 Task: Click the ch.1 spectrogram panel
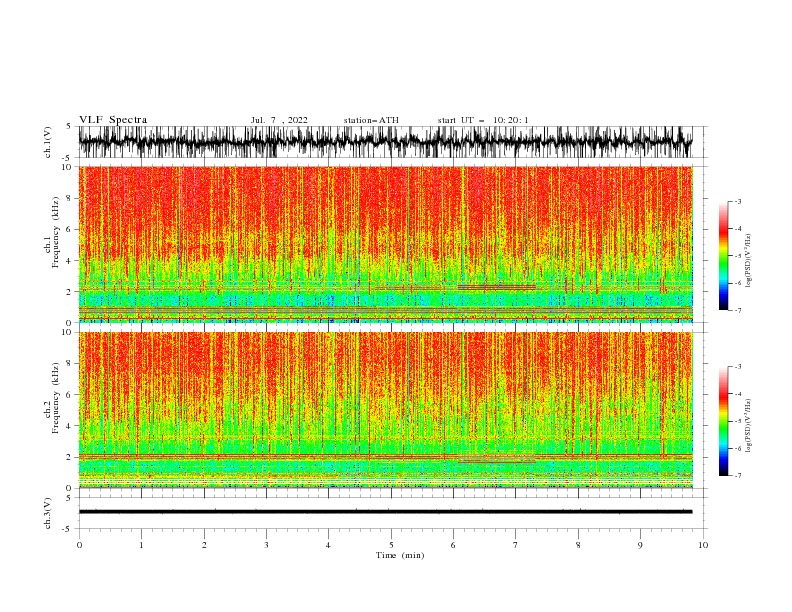click(385, 244)
